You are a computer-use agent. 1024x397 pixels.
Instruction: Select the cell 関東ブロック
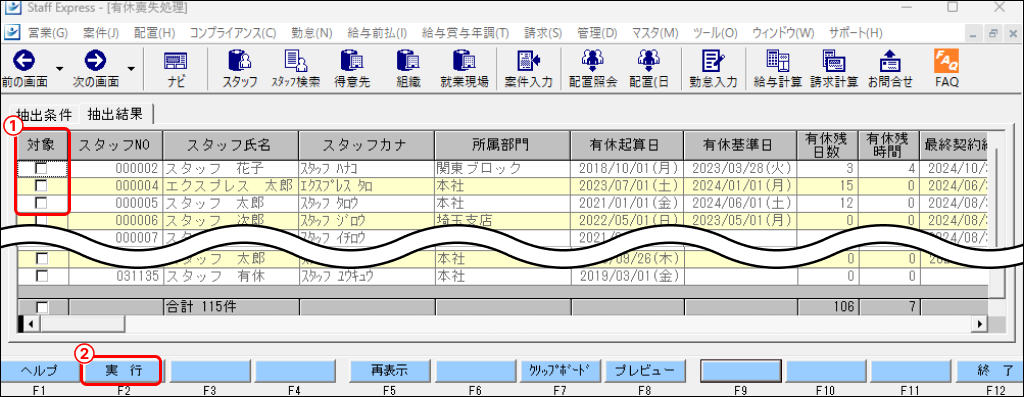coord(502,168)
